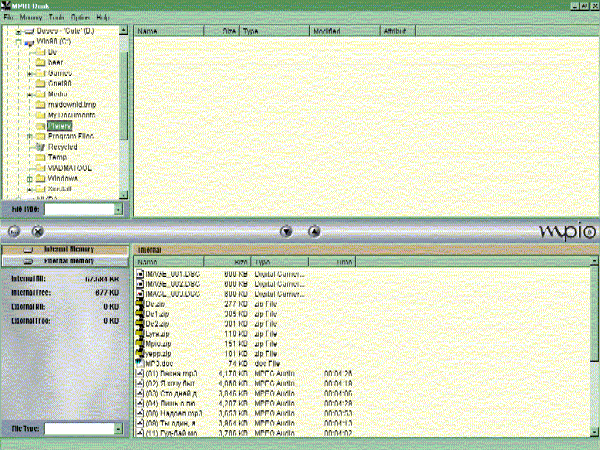Screen dimensions: 600x450
Task: Collapse the Win98 (C:) drive node
Action: coord(18,42)
